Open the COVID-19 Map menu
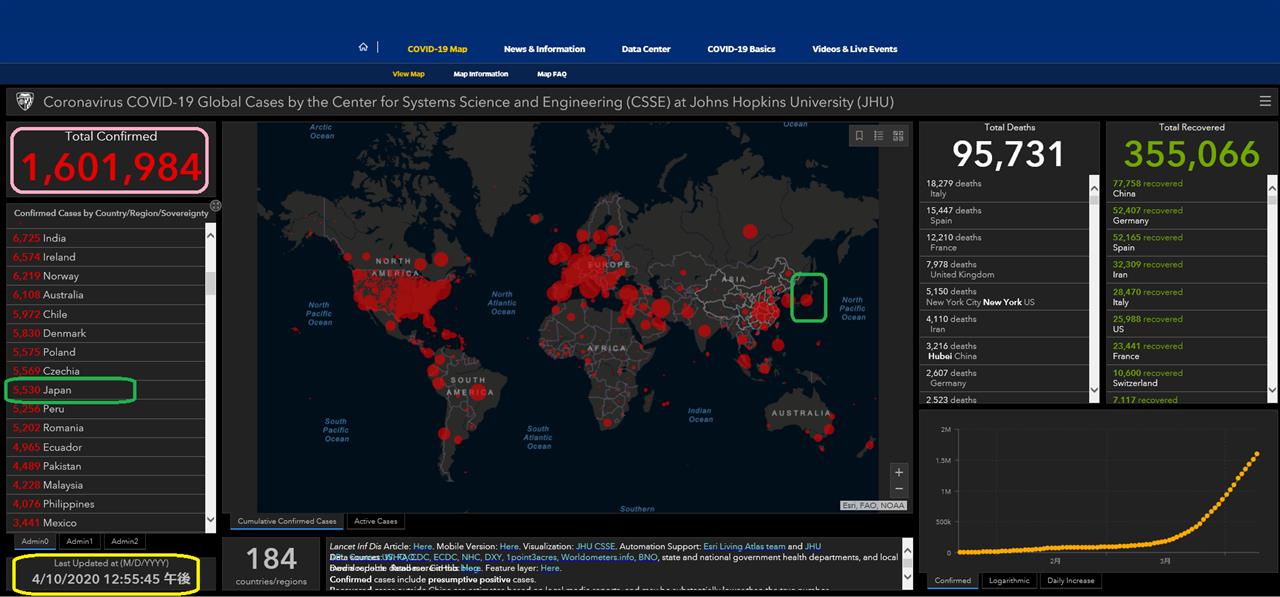 click(437, 49)
